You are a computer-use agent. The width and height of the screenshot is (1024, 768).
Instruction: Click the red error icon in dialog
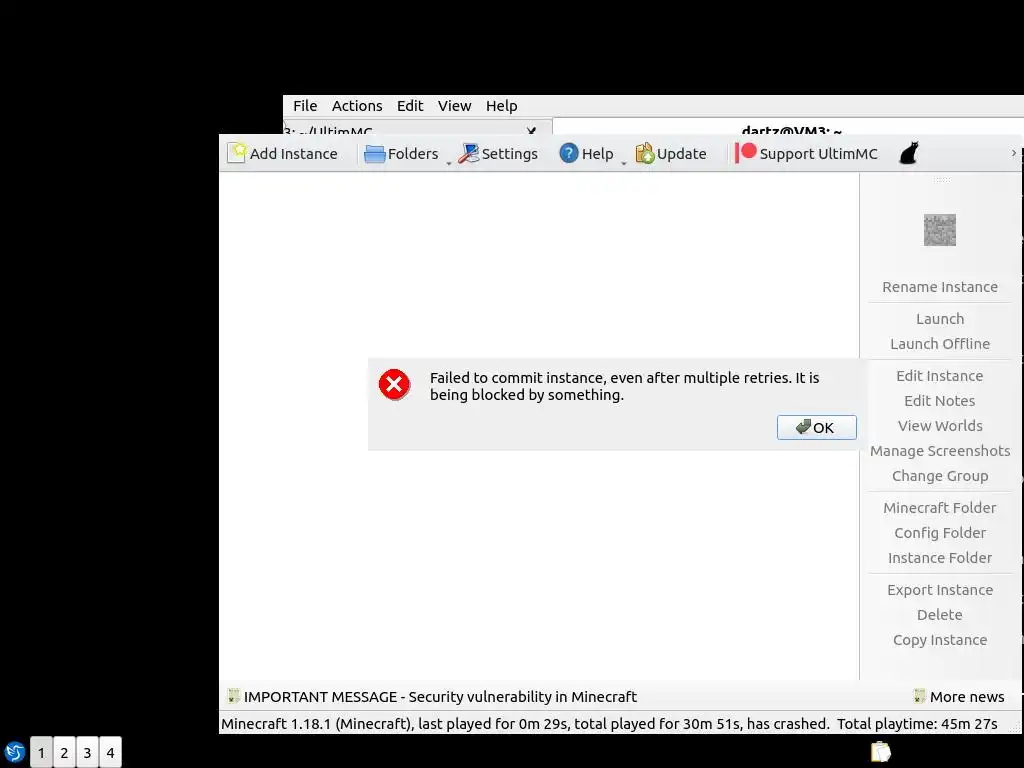pos(394,384)
